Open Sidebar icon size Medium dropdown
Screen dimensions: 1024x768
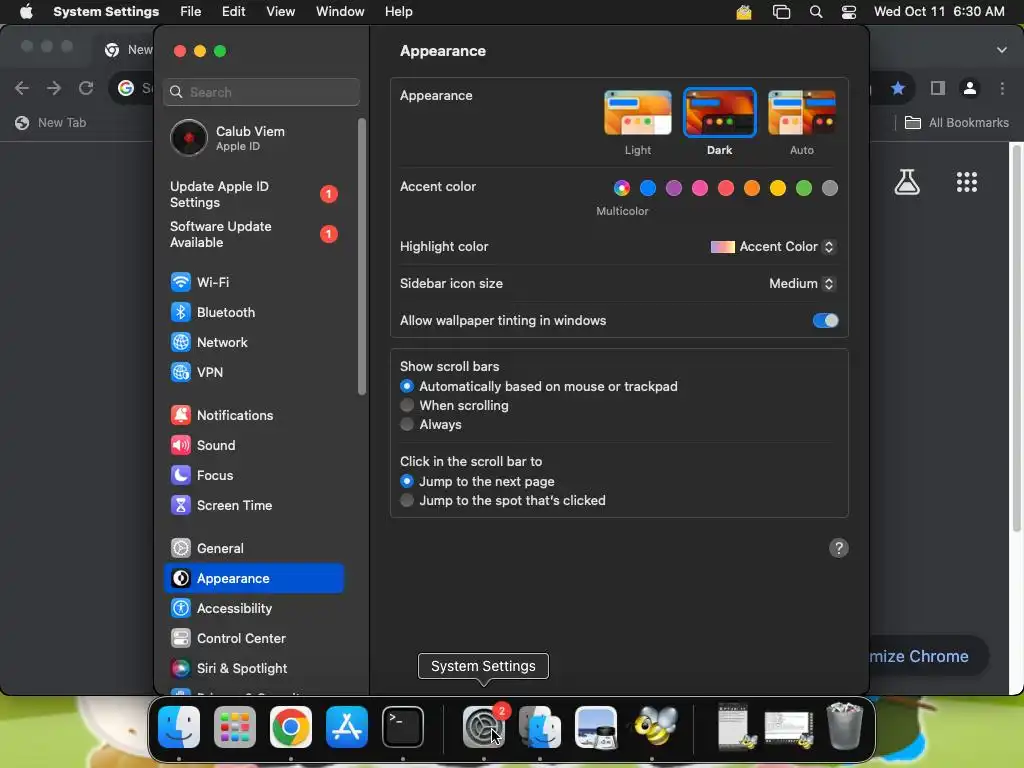(x=803, y=283)
